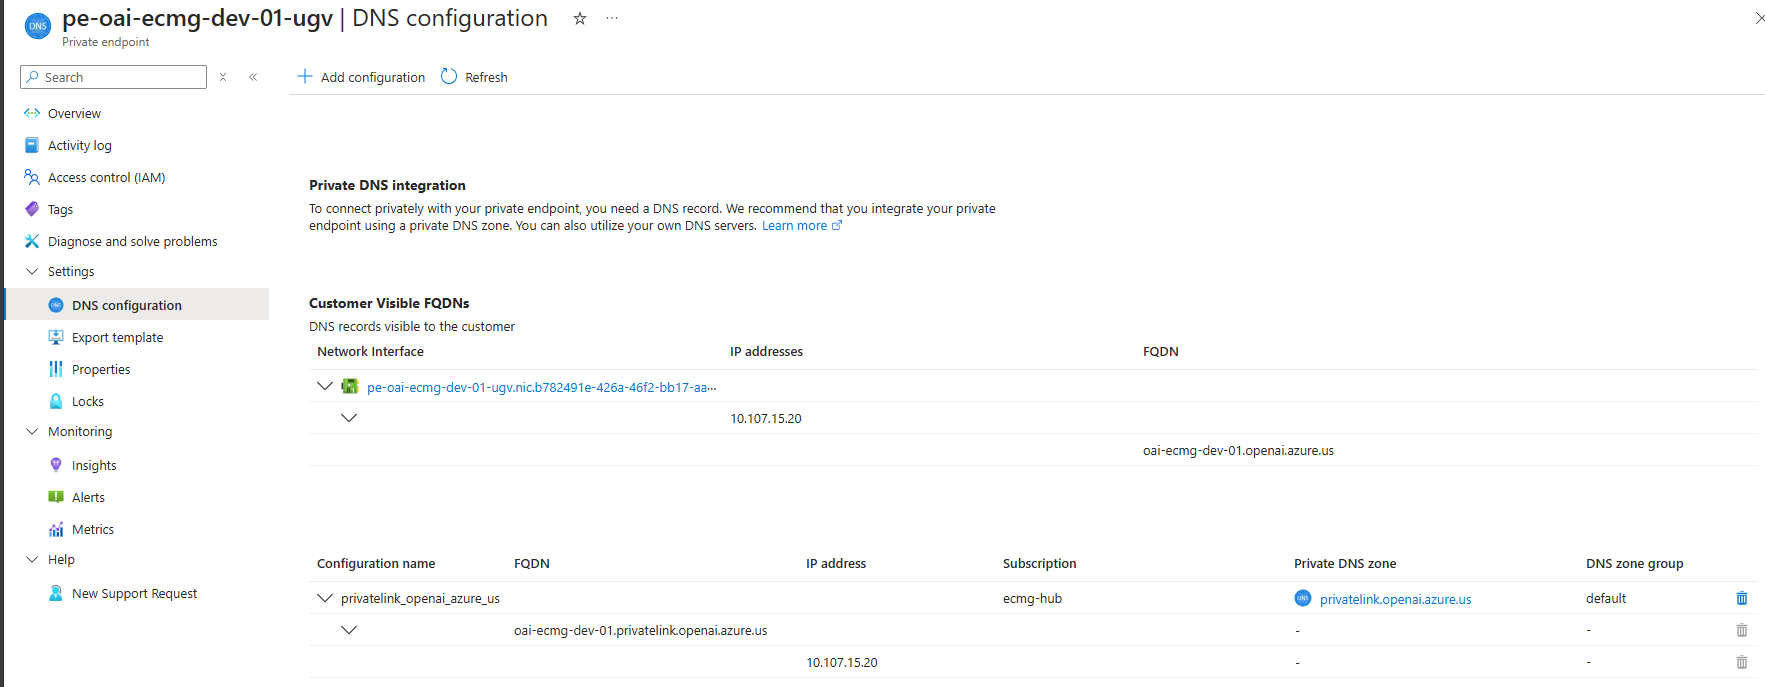1765x687 pixels.
Task: Click the New Support Request icon
Action: [x=56, y=593]
